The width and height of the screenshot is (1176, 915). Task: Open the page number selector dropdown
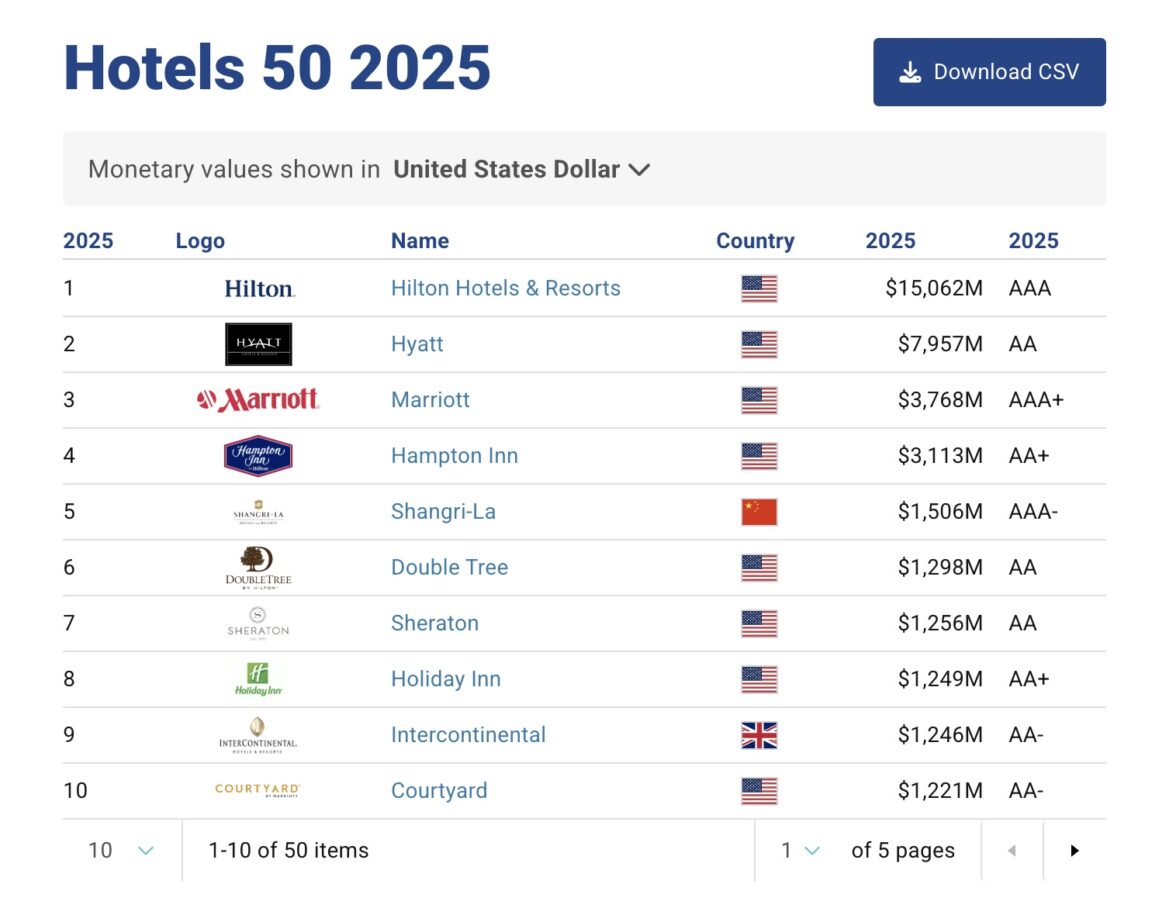click(x=800, y=850)
